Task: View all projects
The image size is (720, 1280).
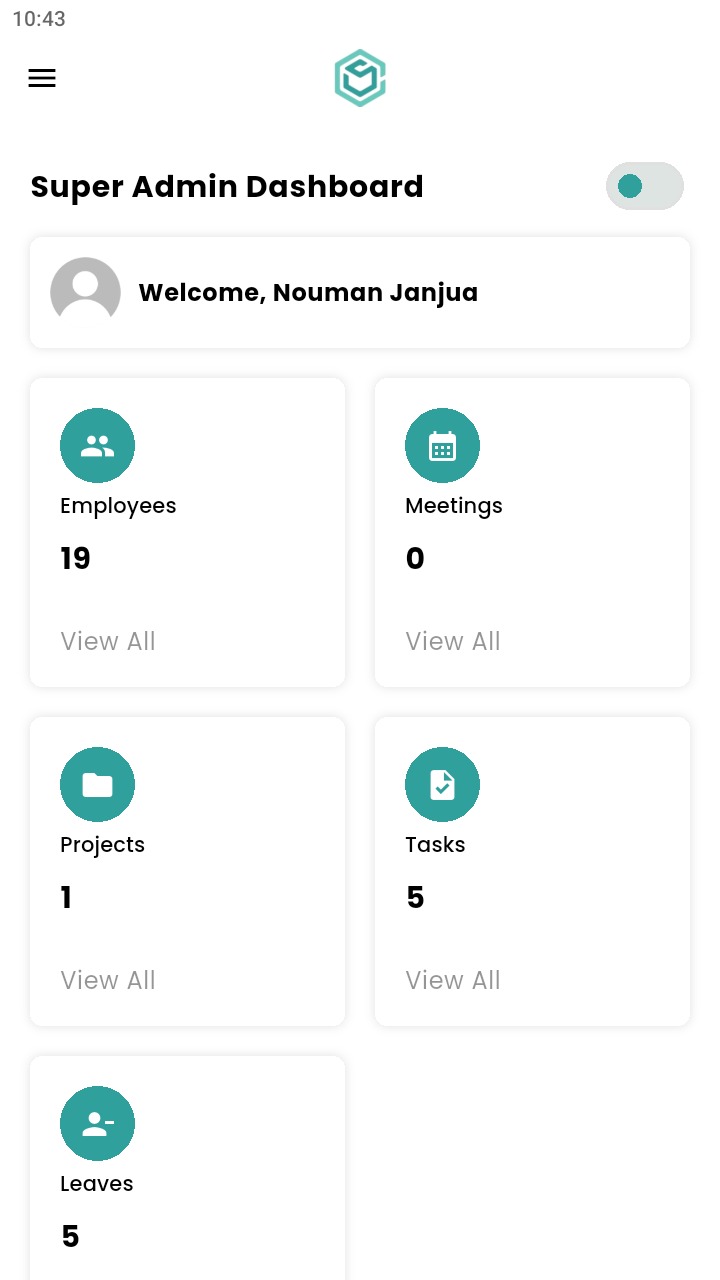Action: pyautogui.click(x=108, y=980)
